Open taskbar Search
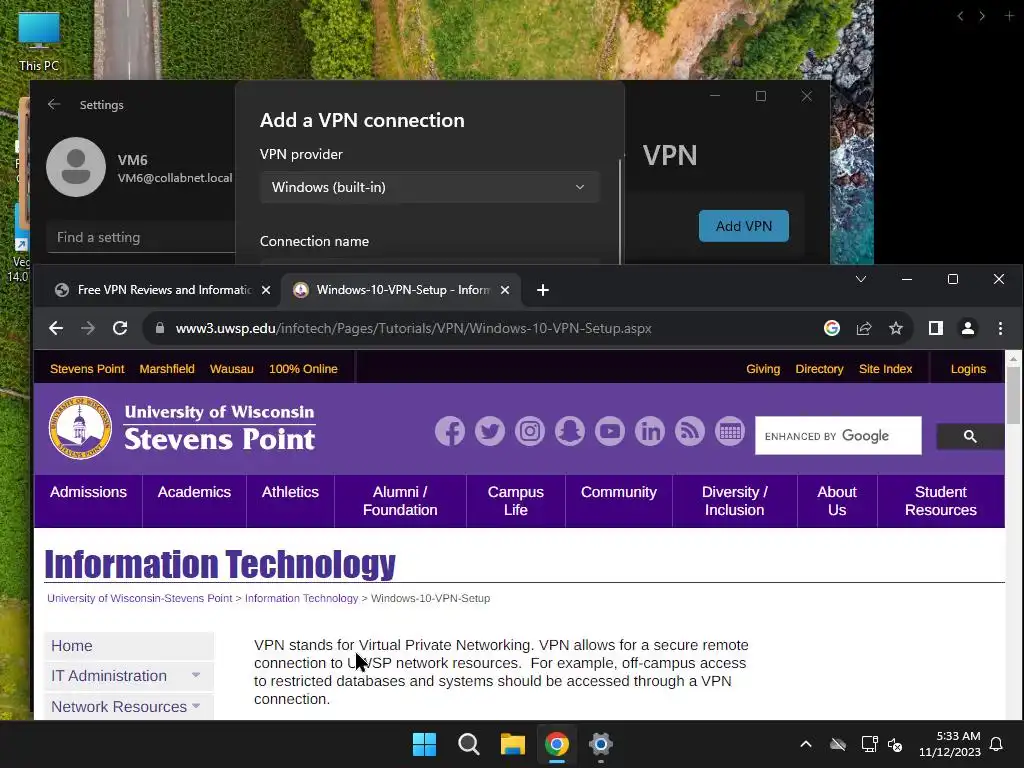Screen dimensions: 1024x768 click(x=468, y=744)
